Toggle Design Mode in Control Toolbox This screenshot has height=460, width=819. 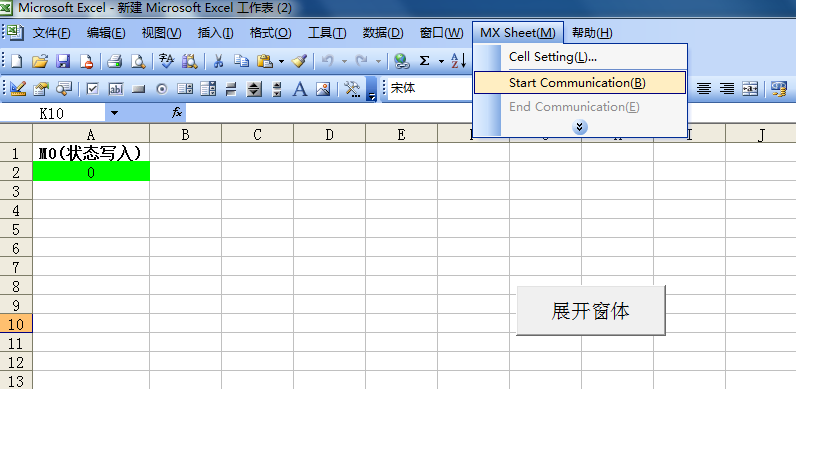pos(18,89)
